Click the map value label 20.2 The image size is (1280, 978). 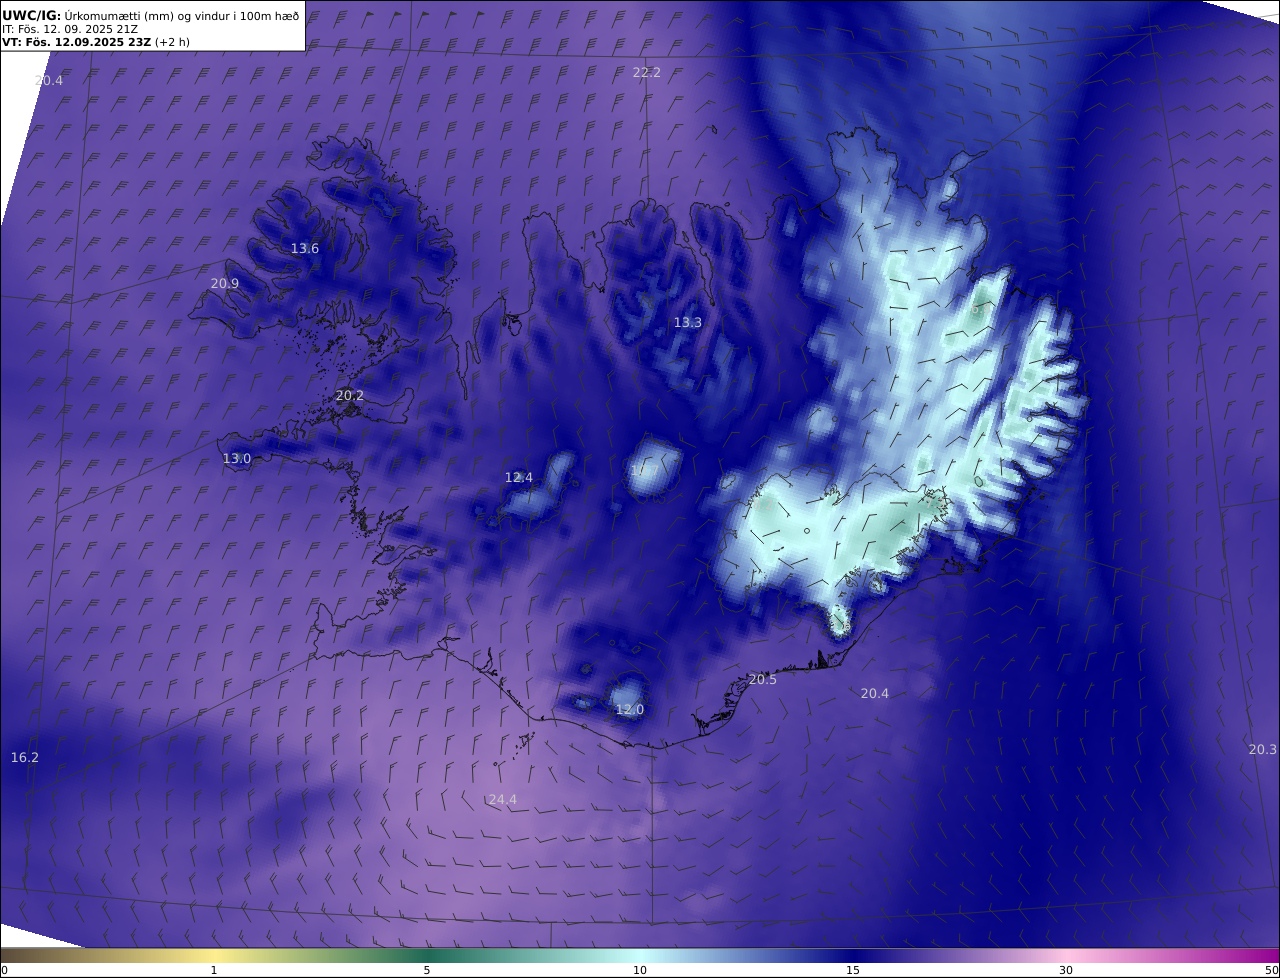pos(350,396)
